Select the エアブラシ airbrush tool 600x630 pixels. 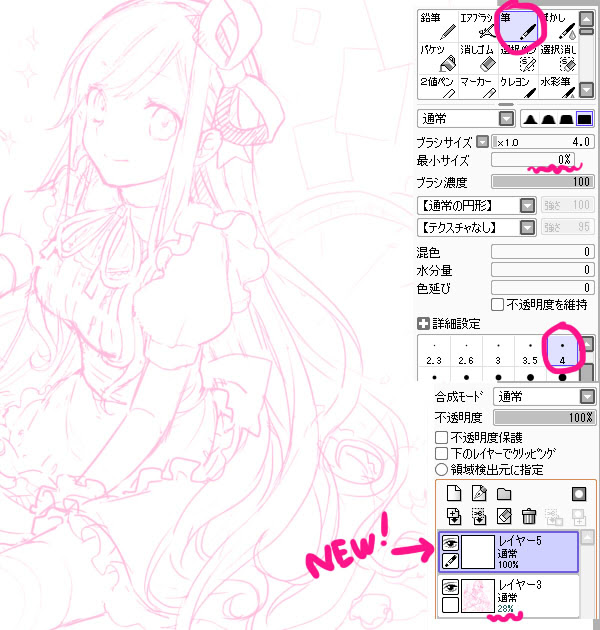[478, 26]
